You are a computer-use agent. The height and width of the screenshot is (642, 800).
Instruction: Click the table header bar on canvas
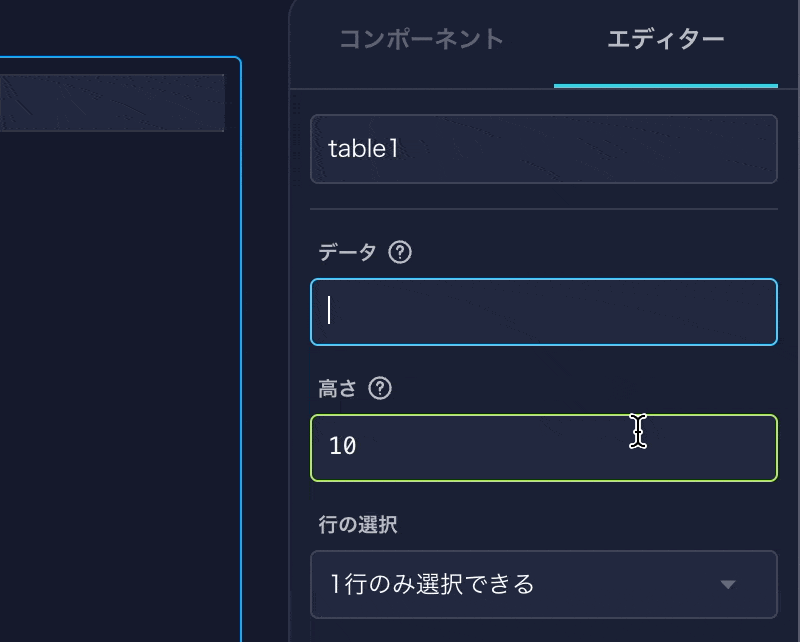pyautogui.click(x=111, y=102)
